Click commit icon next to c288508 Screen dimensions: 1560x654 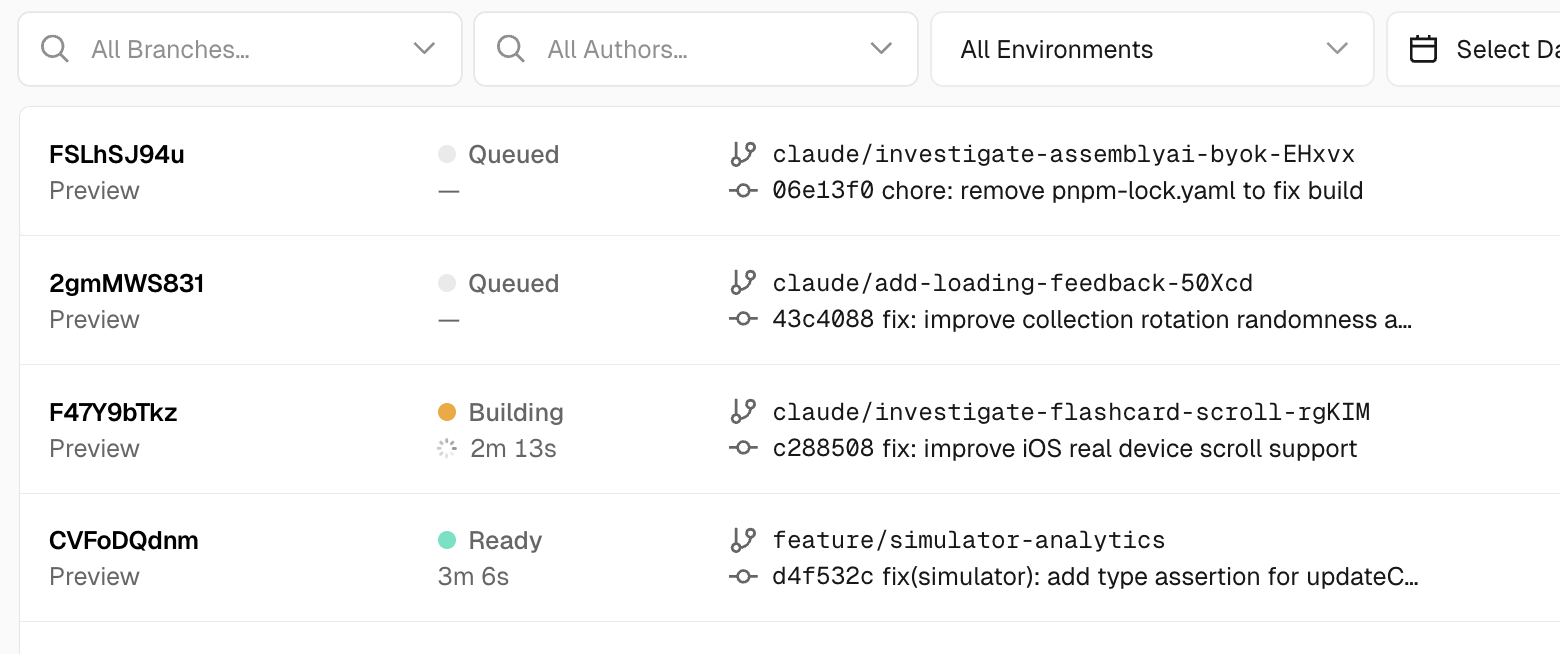[742, 449]
